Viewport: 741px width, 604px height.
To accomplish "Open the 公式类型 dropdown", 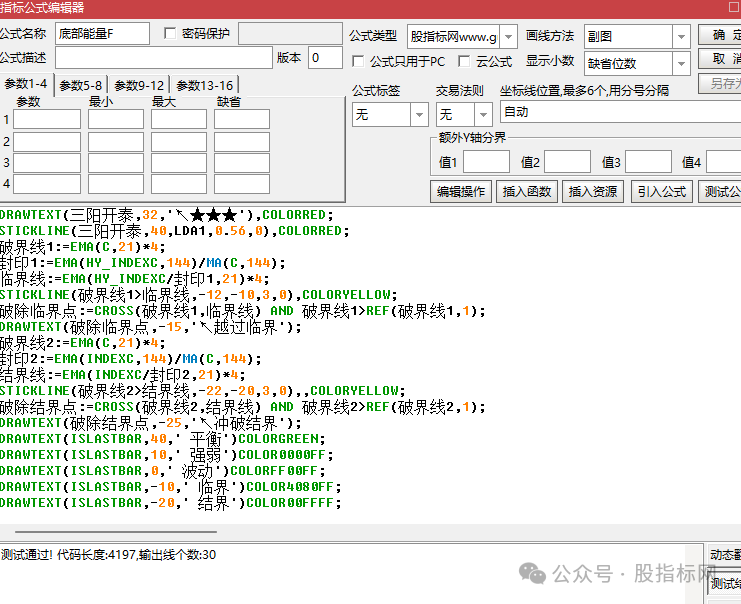I will [507, 37].
